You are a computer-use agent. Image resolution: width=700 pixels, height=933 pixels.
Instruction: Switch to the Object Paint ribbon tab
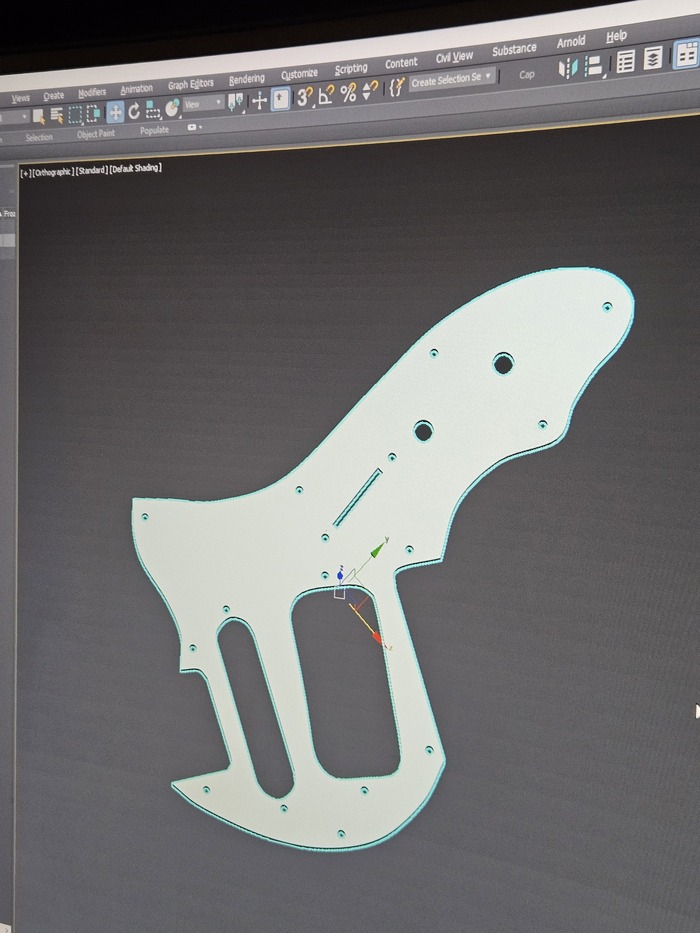[96, 134]
